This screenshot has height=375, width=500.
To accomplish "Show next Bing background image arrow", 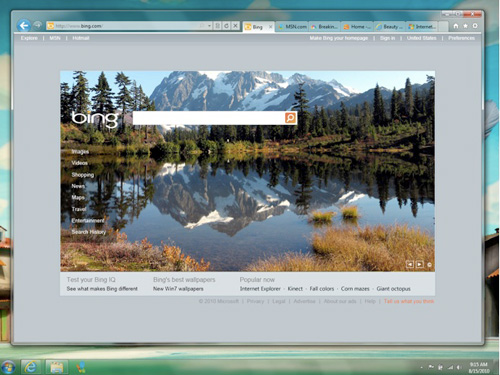I will click(420, 265).
